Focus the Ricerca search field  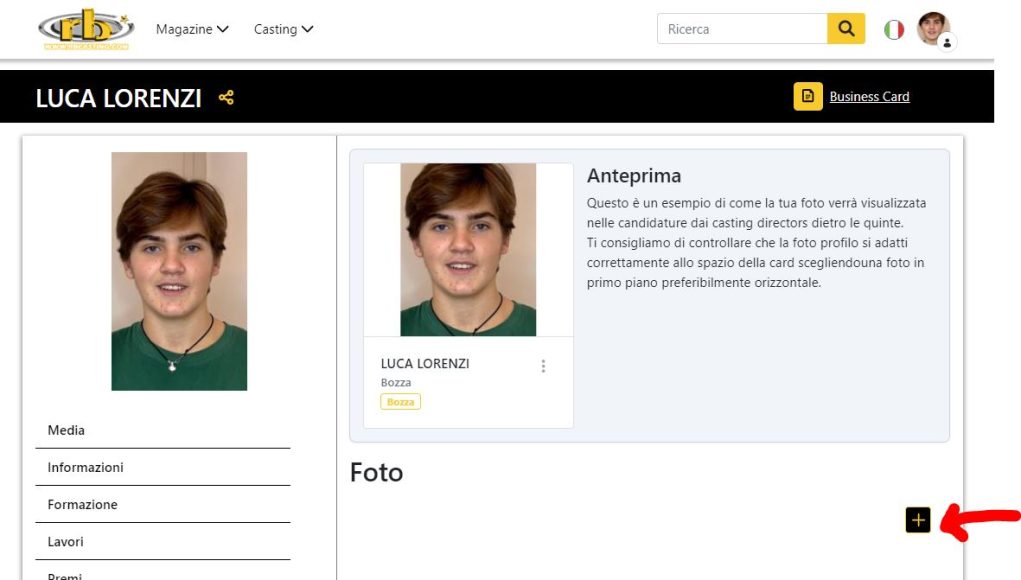[x=742, y=29]
